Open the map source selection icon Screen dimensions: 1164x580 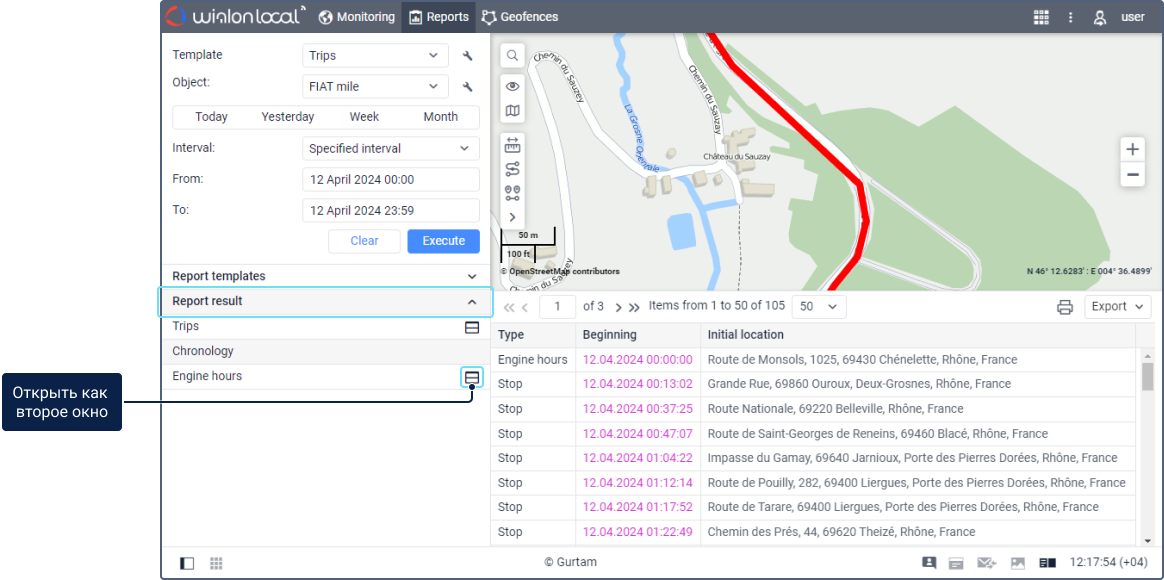[512, 111]
